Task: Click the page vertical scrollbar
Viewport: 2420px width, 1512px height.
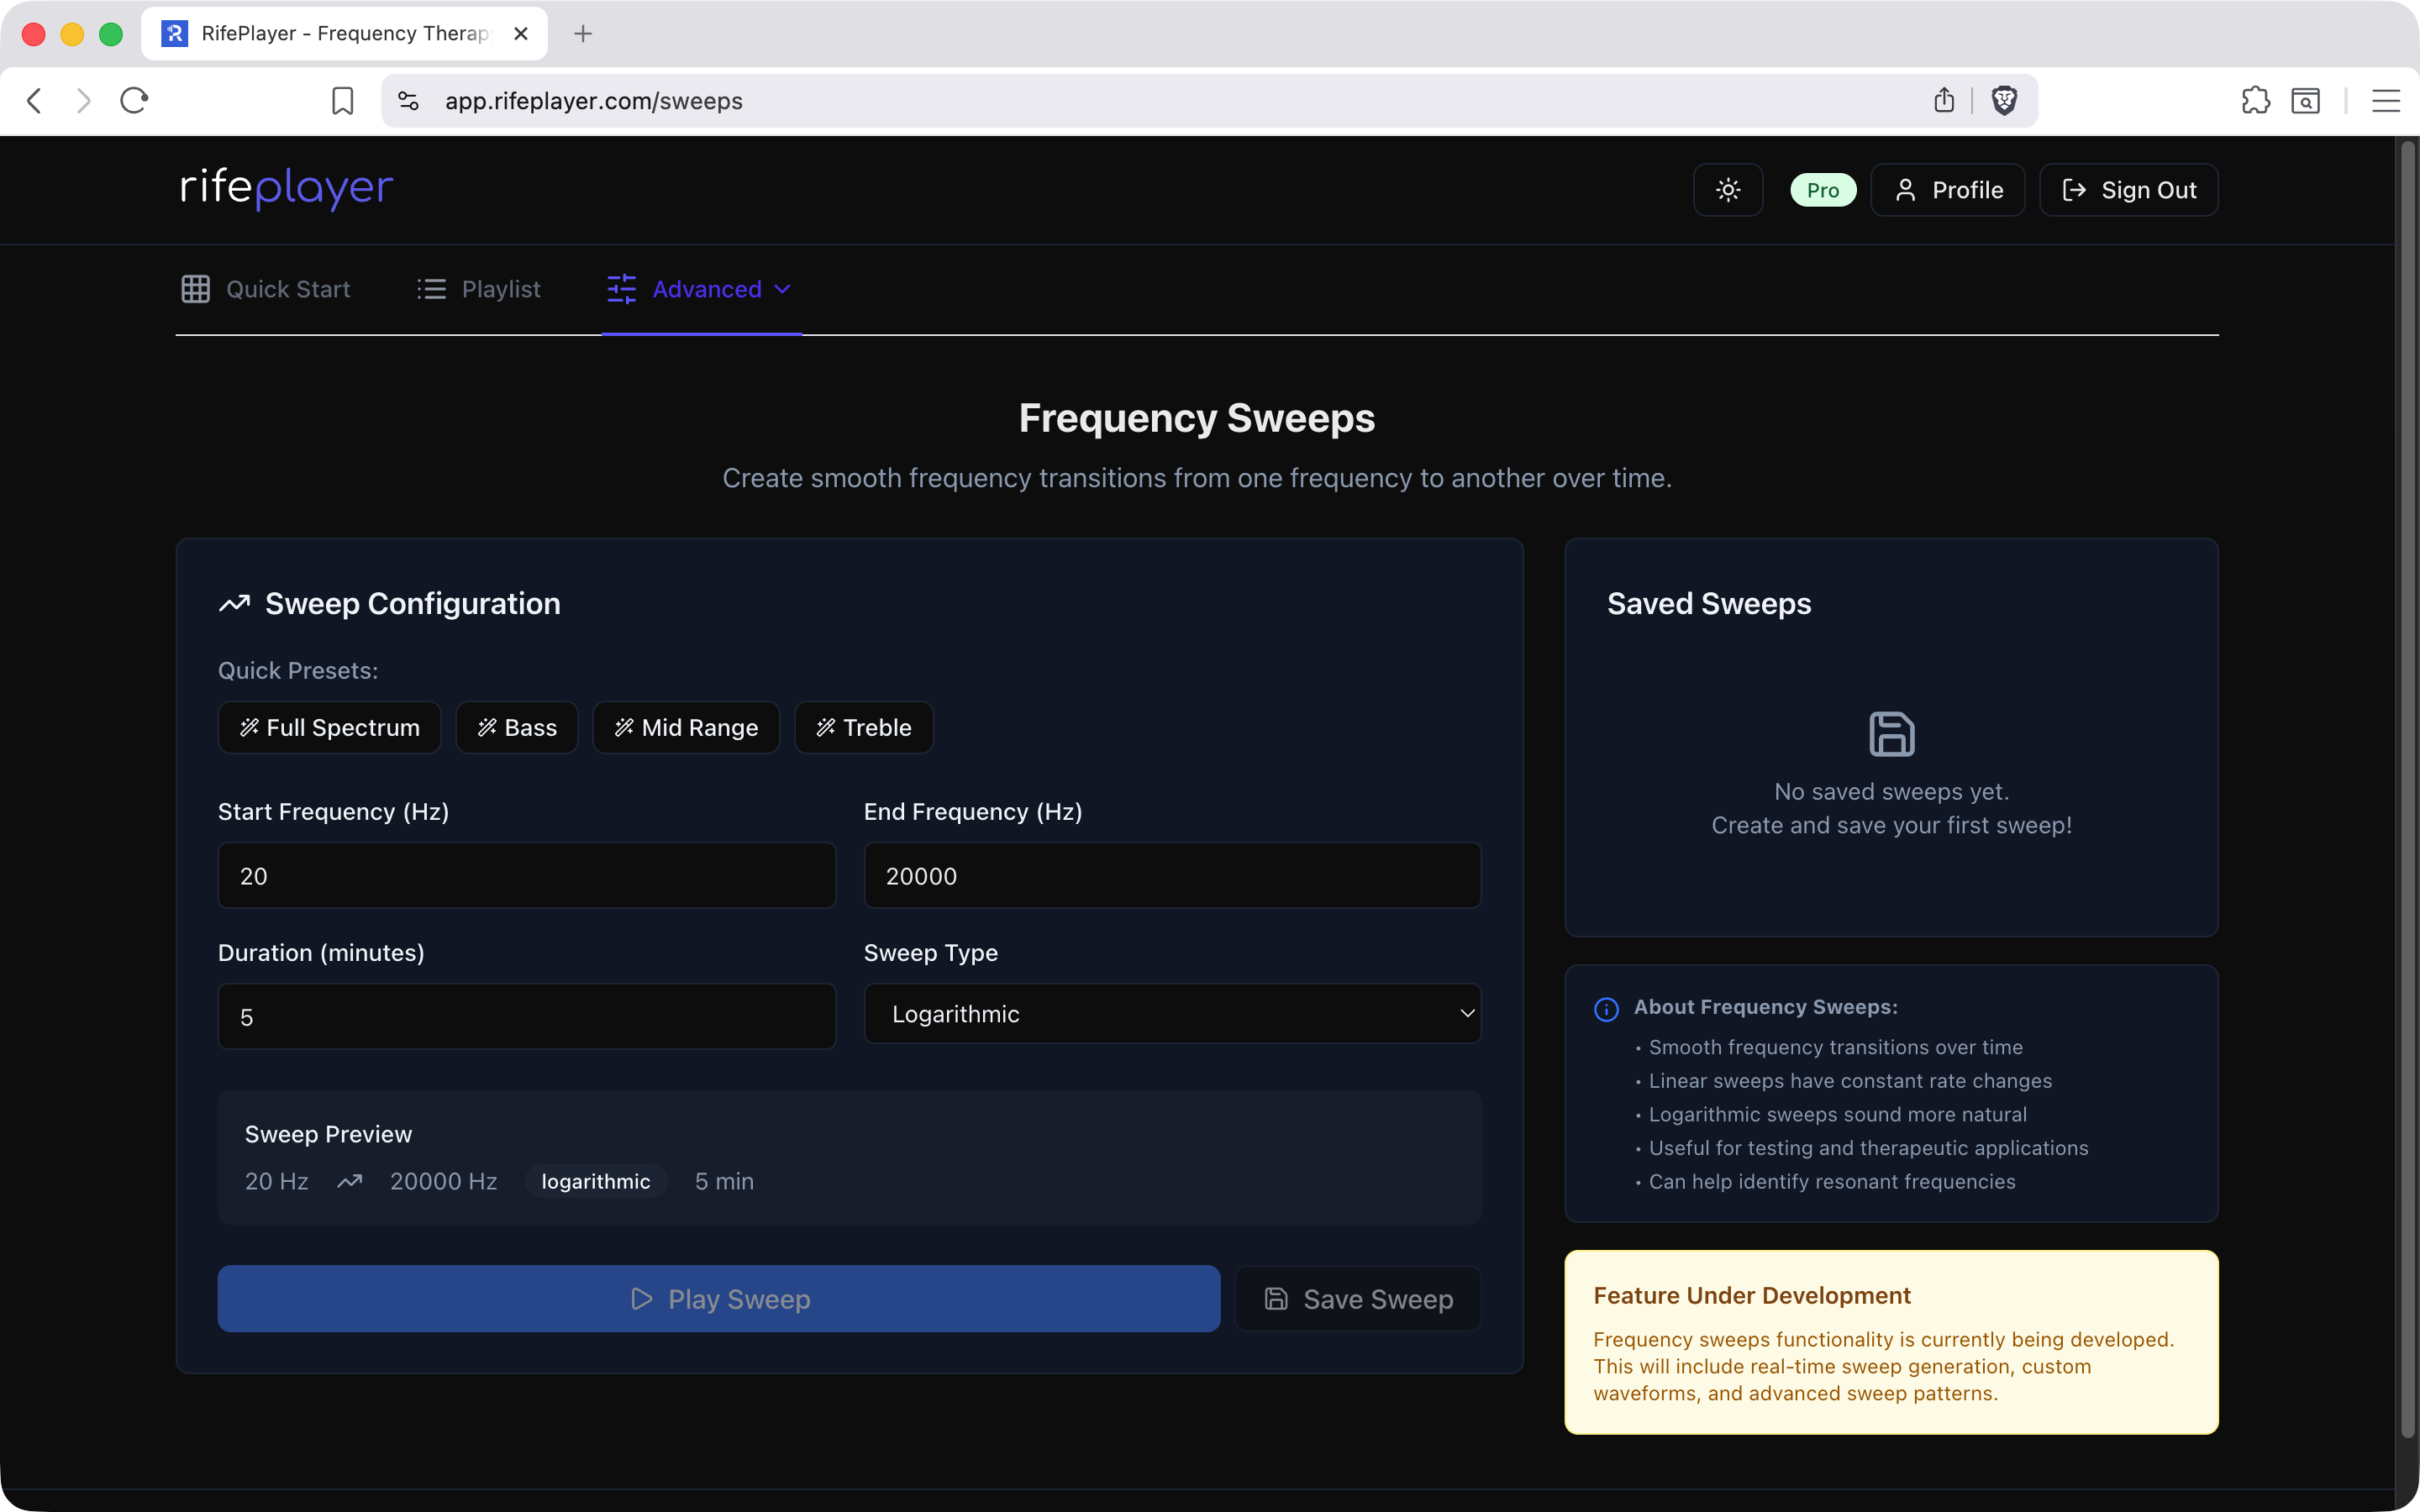Action: click(x=2407, y=790)
